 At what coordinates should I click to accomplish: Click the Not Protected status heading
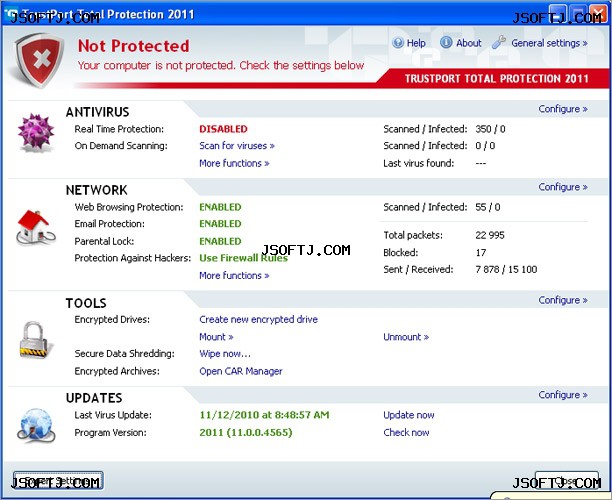tap(133, 46)
